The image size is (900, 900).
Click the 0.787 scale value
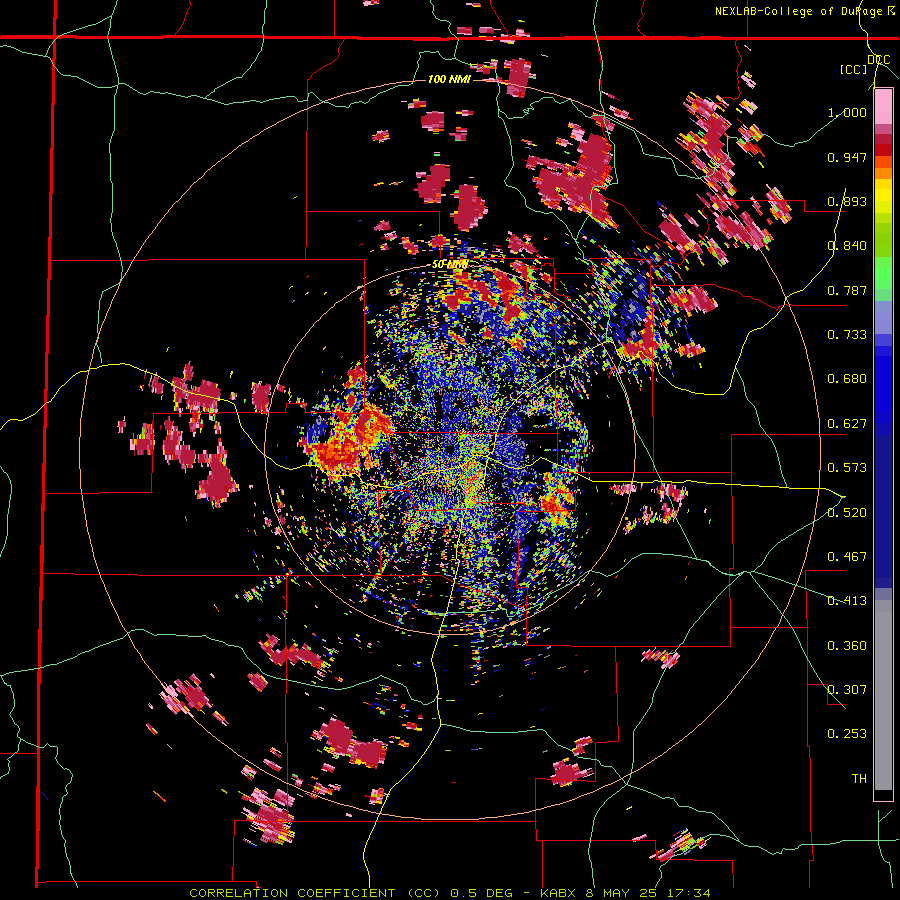pos(847,290)
